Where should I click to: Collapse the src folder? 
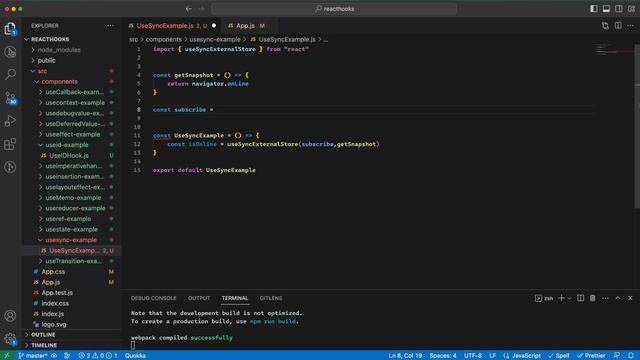tap(71, 71)
